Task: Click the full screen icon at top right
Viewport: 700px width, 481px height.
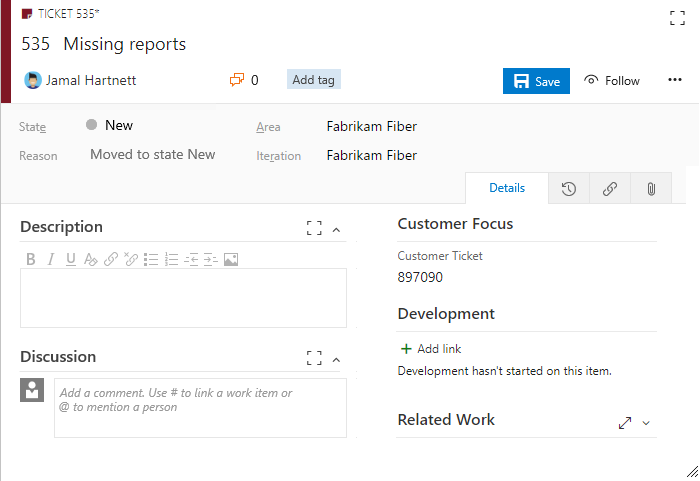Action: [677, 18]
